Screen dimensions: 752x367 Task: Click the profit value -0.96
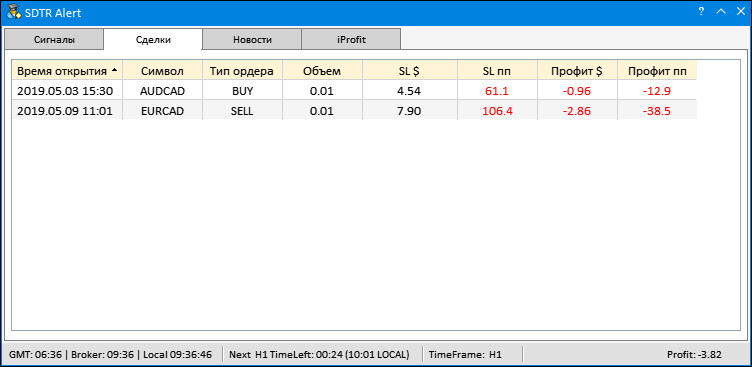(x=577, y=91)
